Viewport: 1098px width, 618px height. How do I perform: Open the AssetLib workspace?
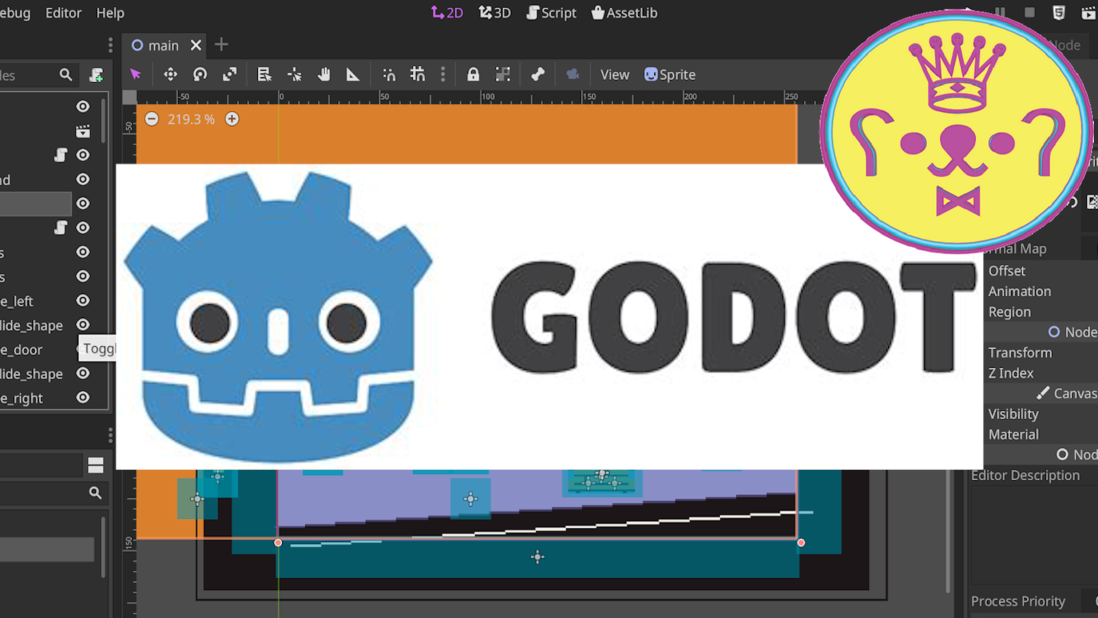(x=624, y=13)
